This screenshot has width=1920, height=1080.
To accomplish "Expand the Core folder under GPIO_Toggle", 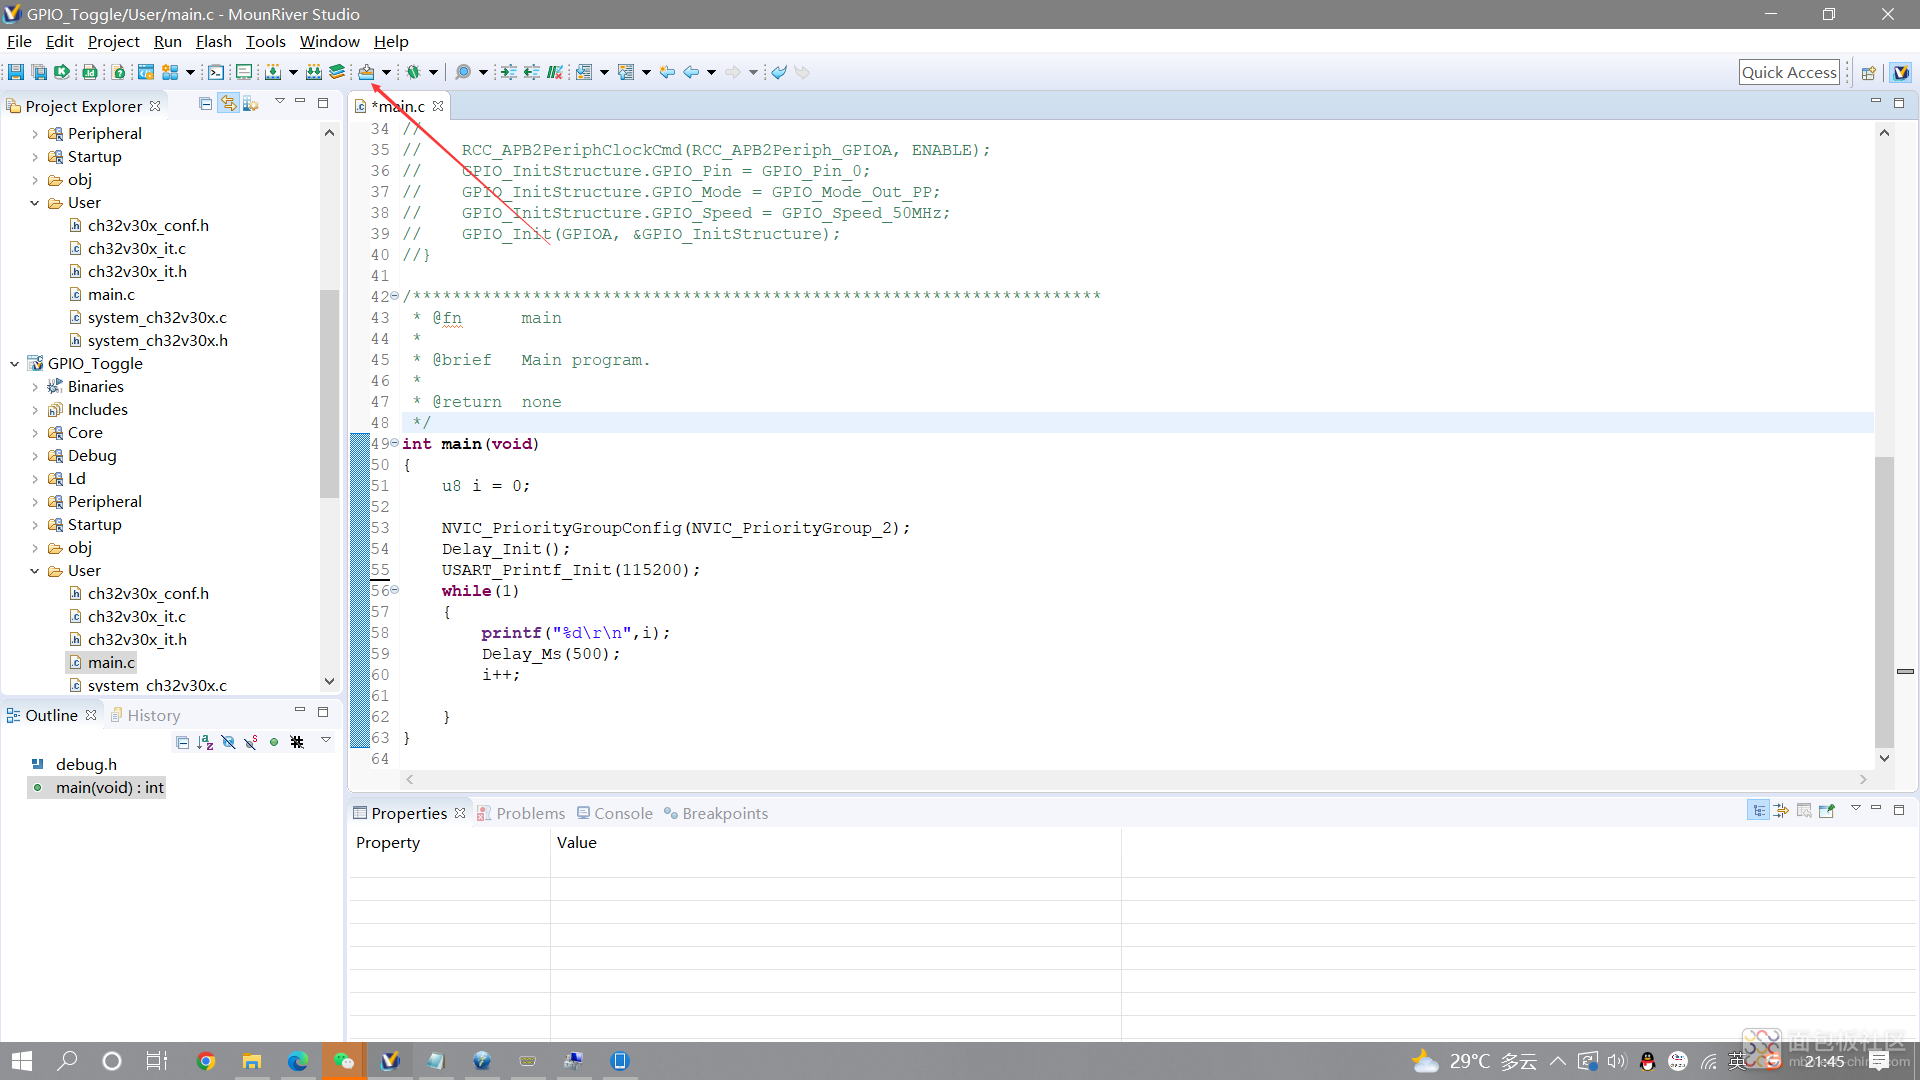I will tap(35, 433).
